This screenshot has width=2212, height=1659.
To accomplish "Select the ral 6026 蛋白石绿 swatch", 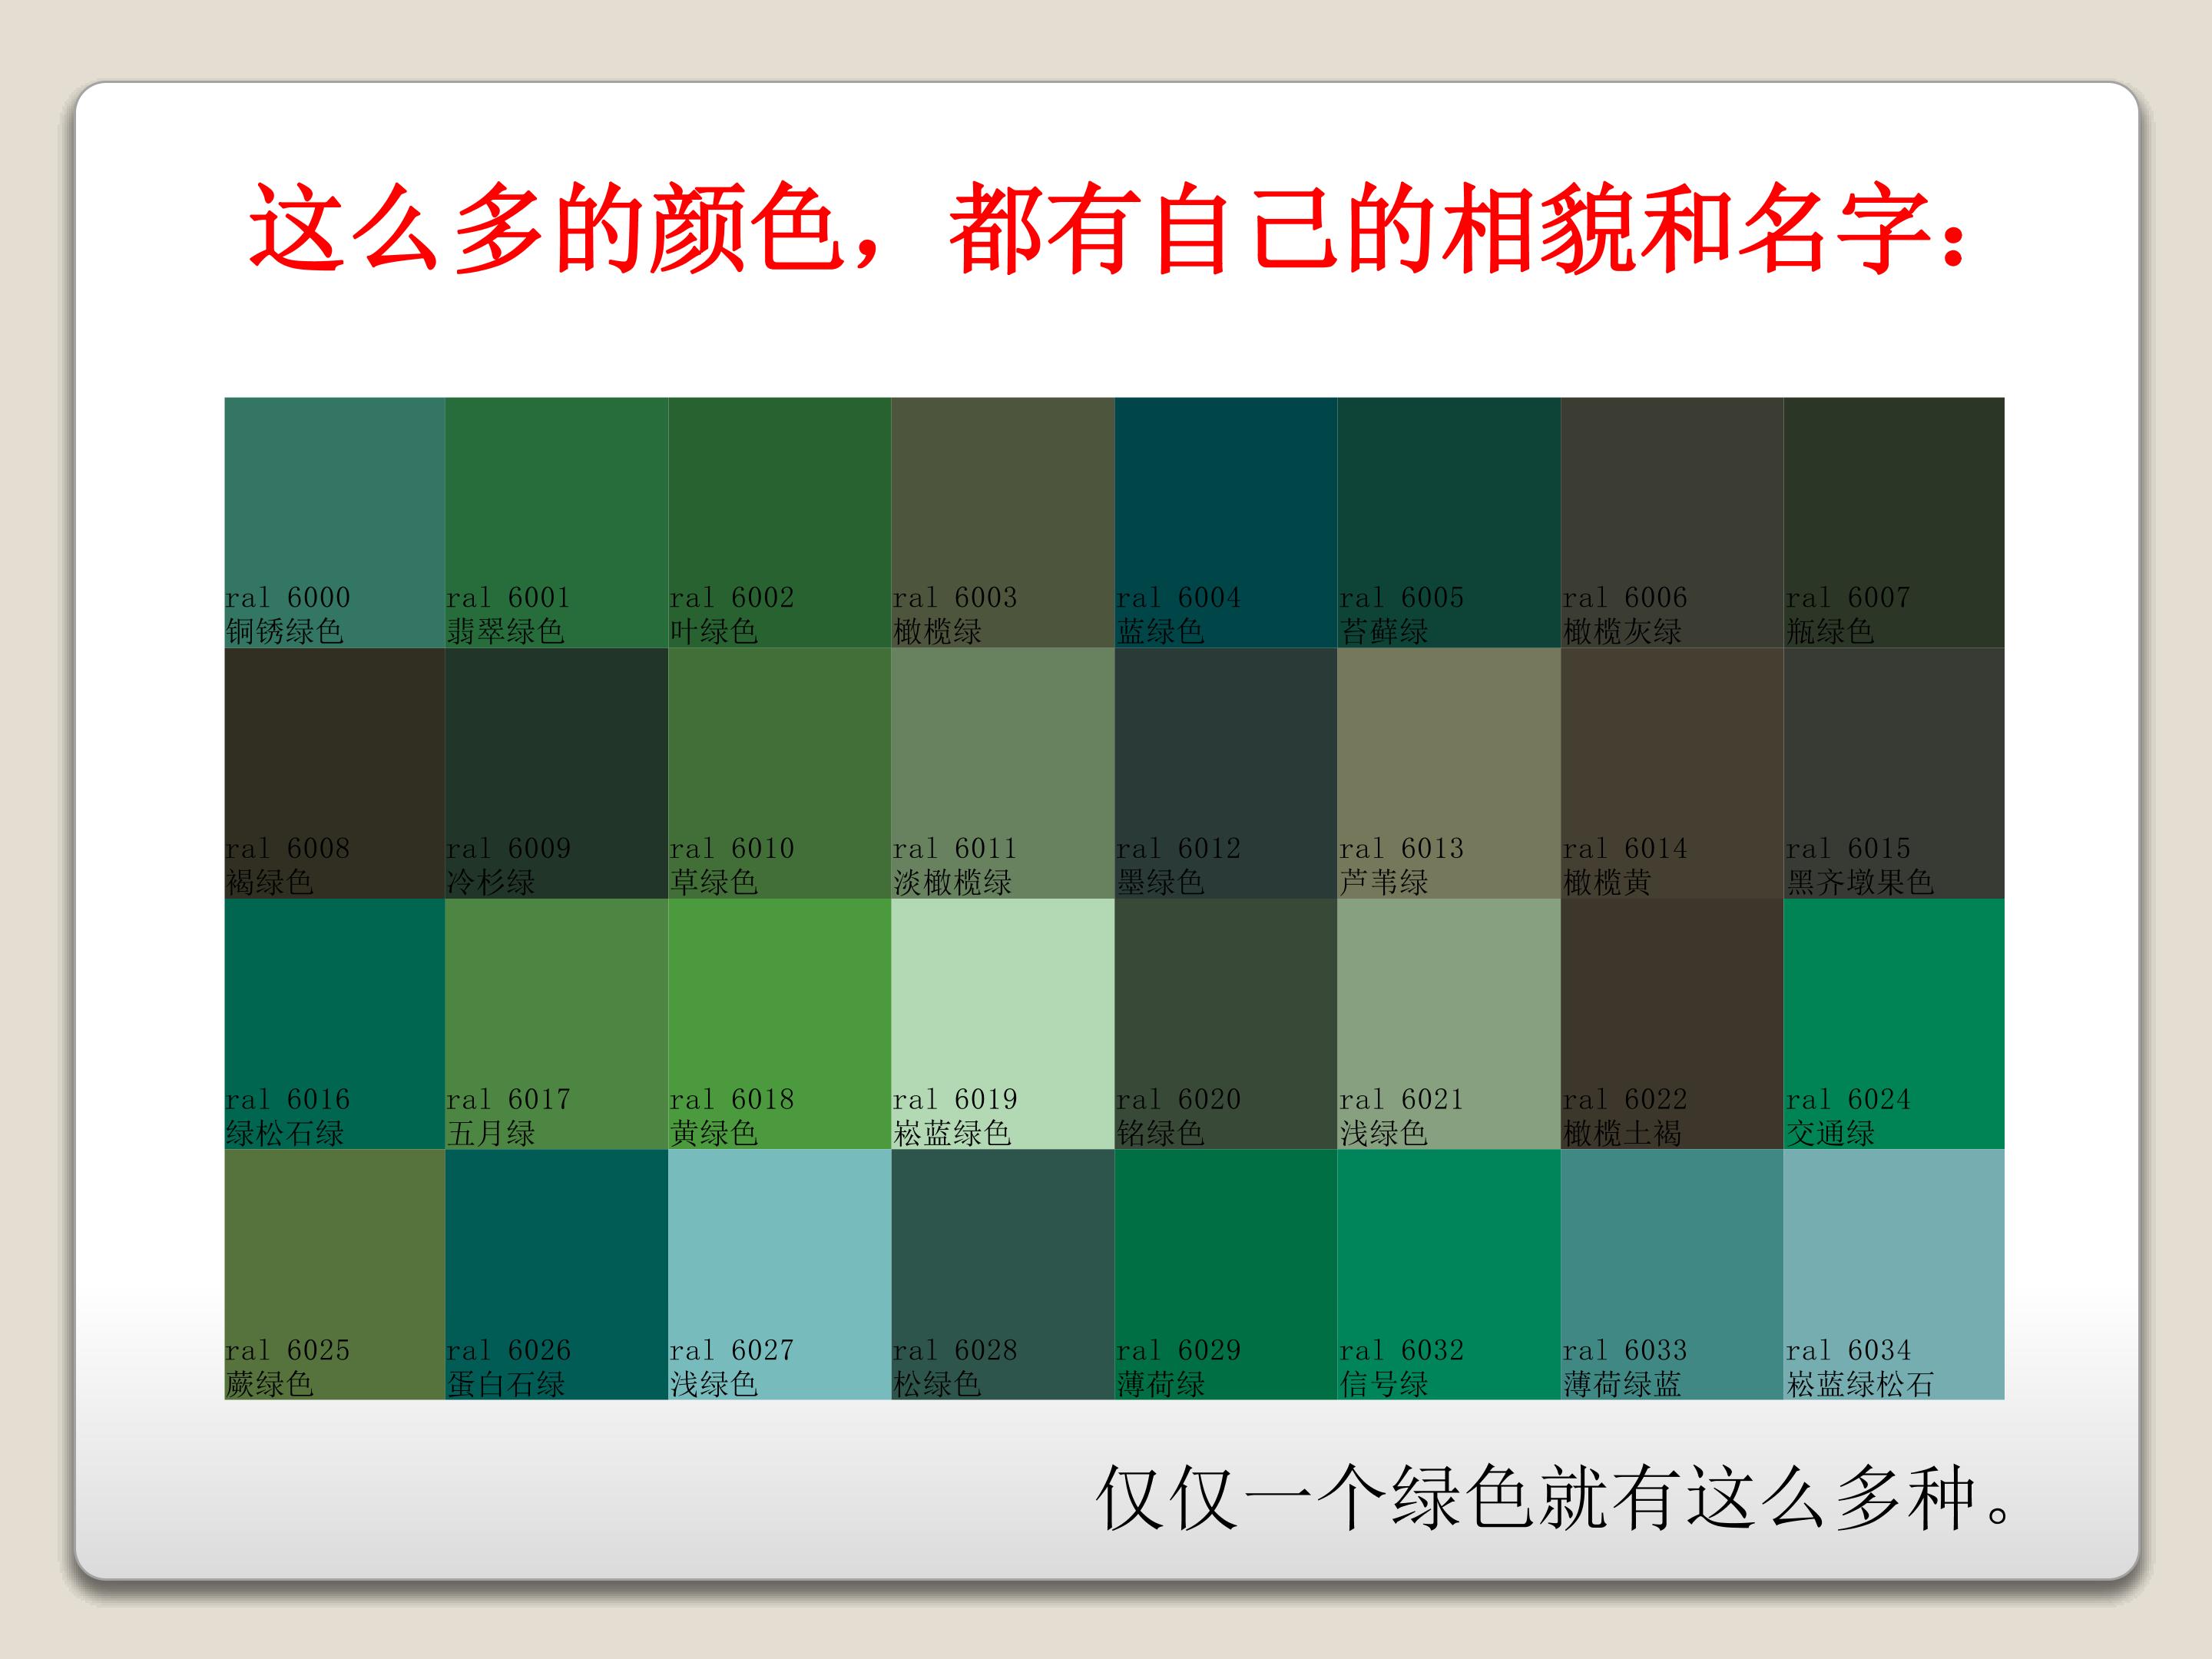I will tap(557, 1275).
